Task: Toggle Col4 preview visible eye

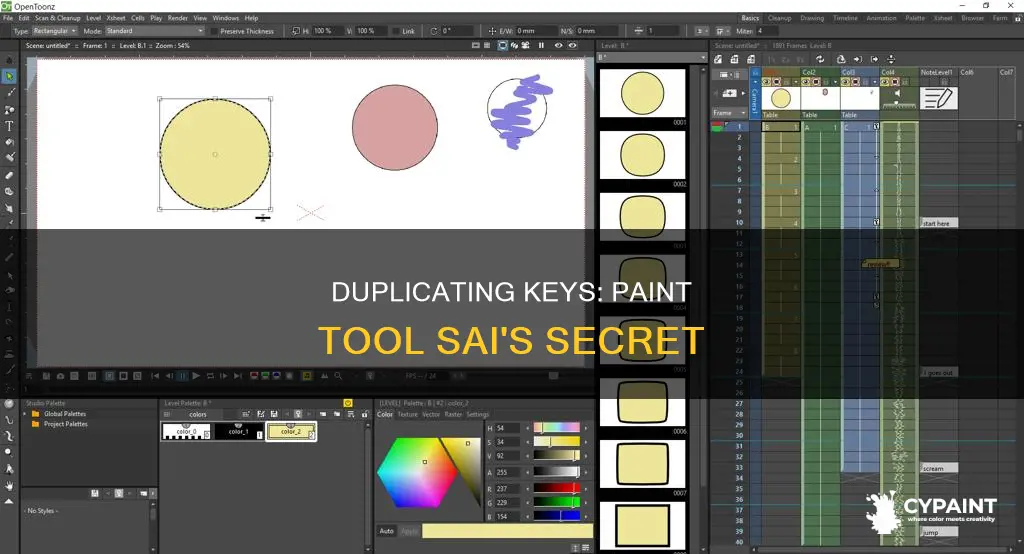Action: 884,81
